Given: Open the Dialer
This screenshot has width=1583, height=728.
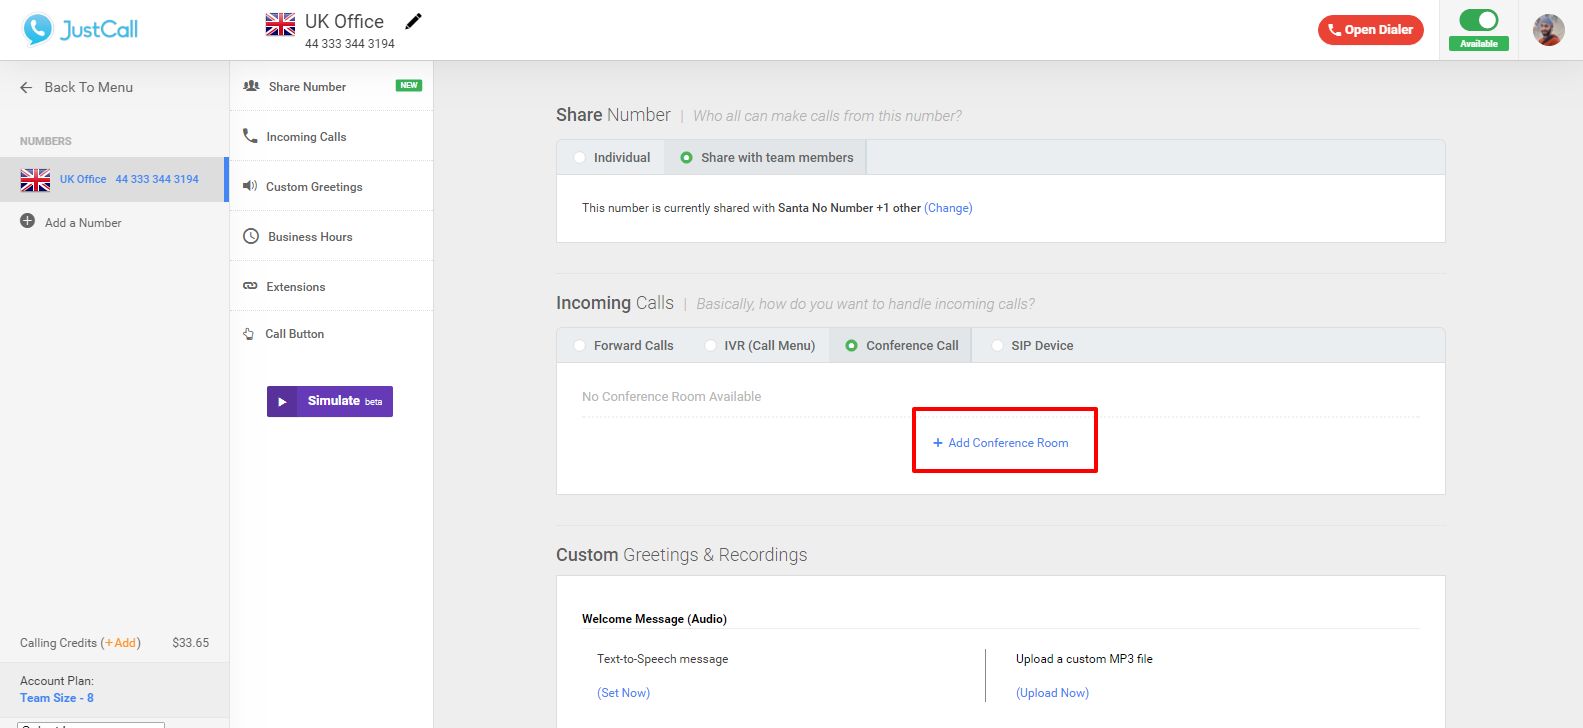Looking at the screenshot, I should (1370, 30).
